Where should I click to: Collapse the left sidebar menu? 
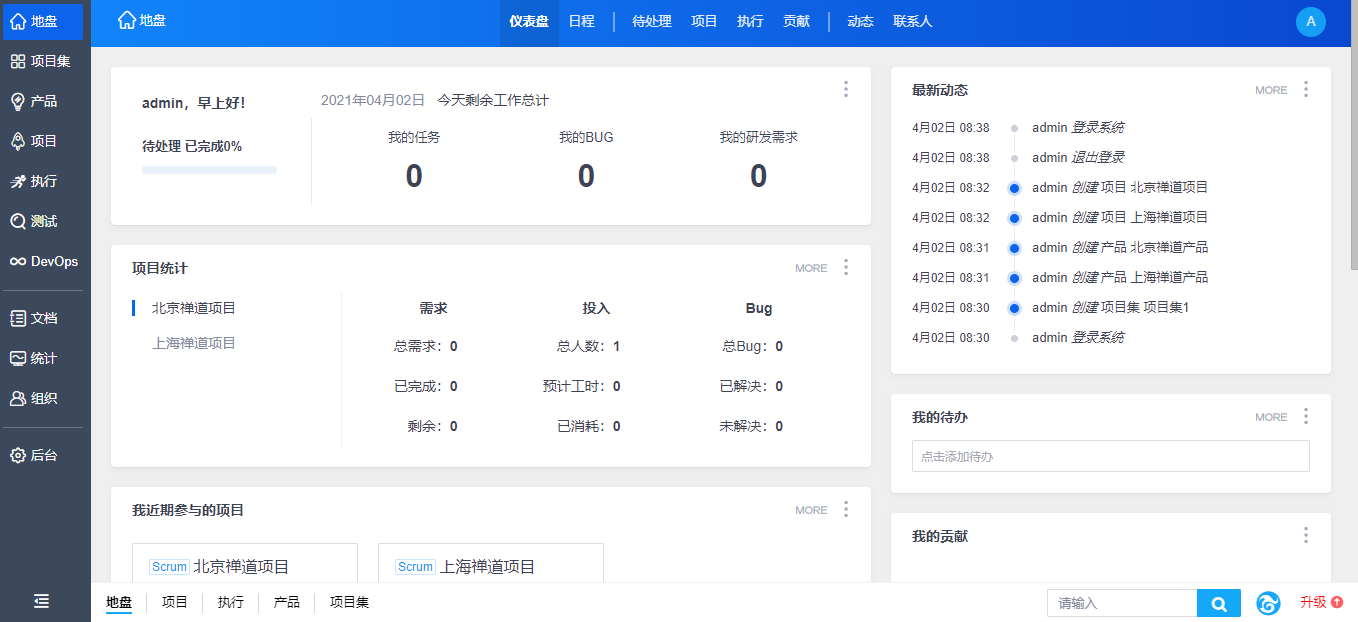point(41,601)
